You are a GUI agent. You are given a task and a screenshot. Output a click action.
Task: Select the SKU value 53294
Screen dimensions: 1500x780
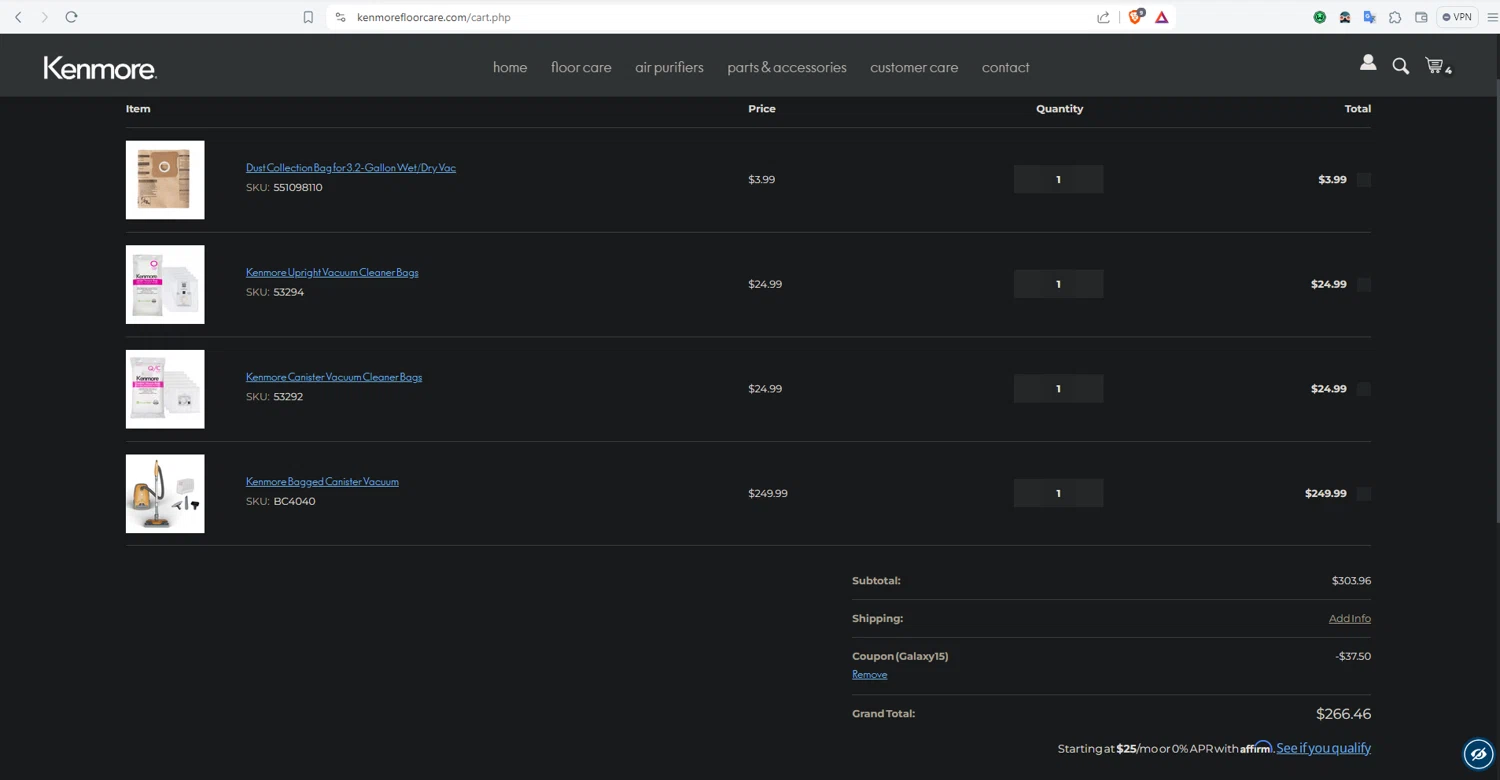289,293
